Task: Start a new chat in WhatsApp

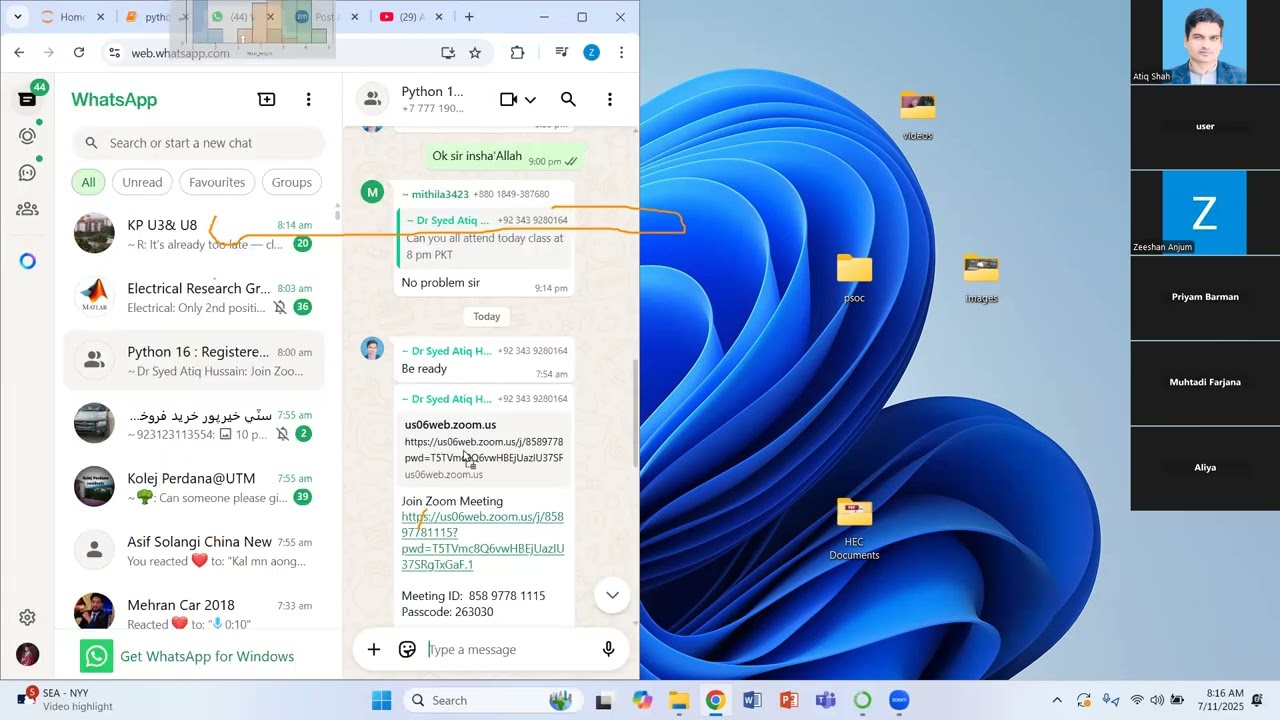Action: (266, 99)
